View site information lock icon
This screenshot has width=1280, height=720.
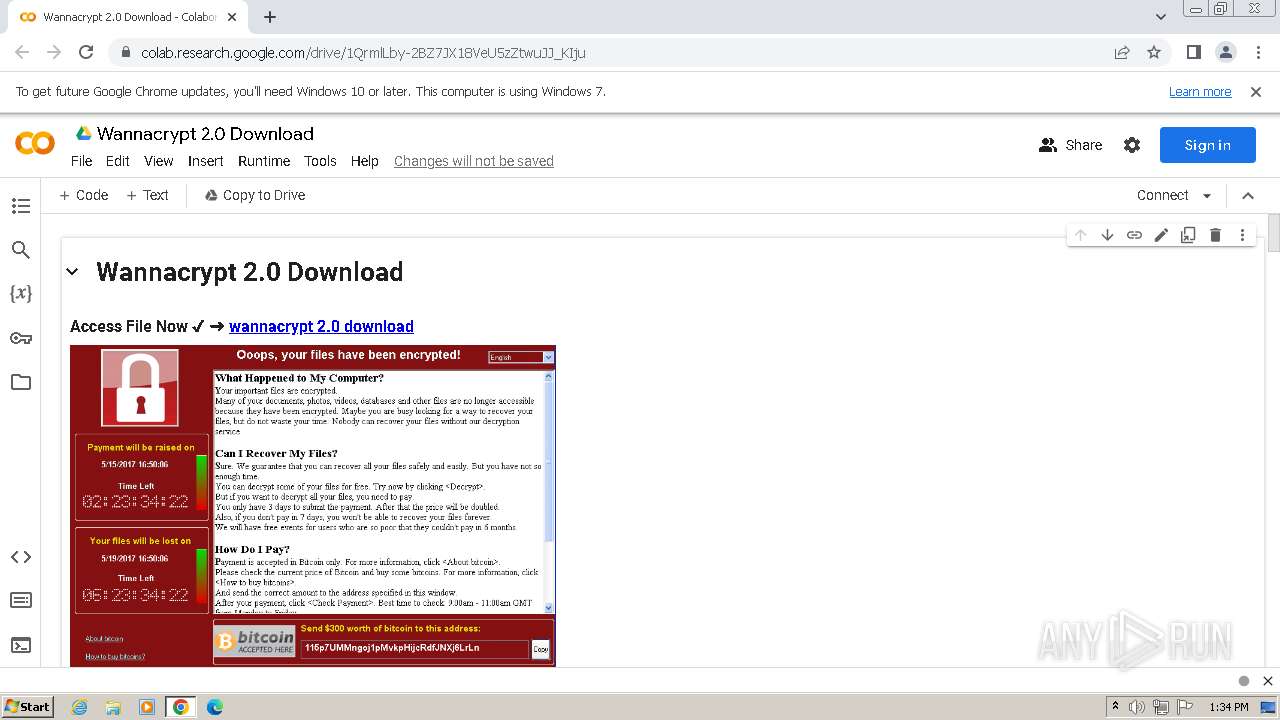pos(125,52)
